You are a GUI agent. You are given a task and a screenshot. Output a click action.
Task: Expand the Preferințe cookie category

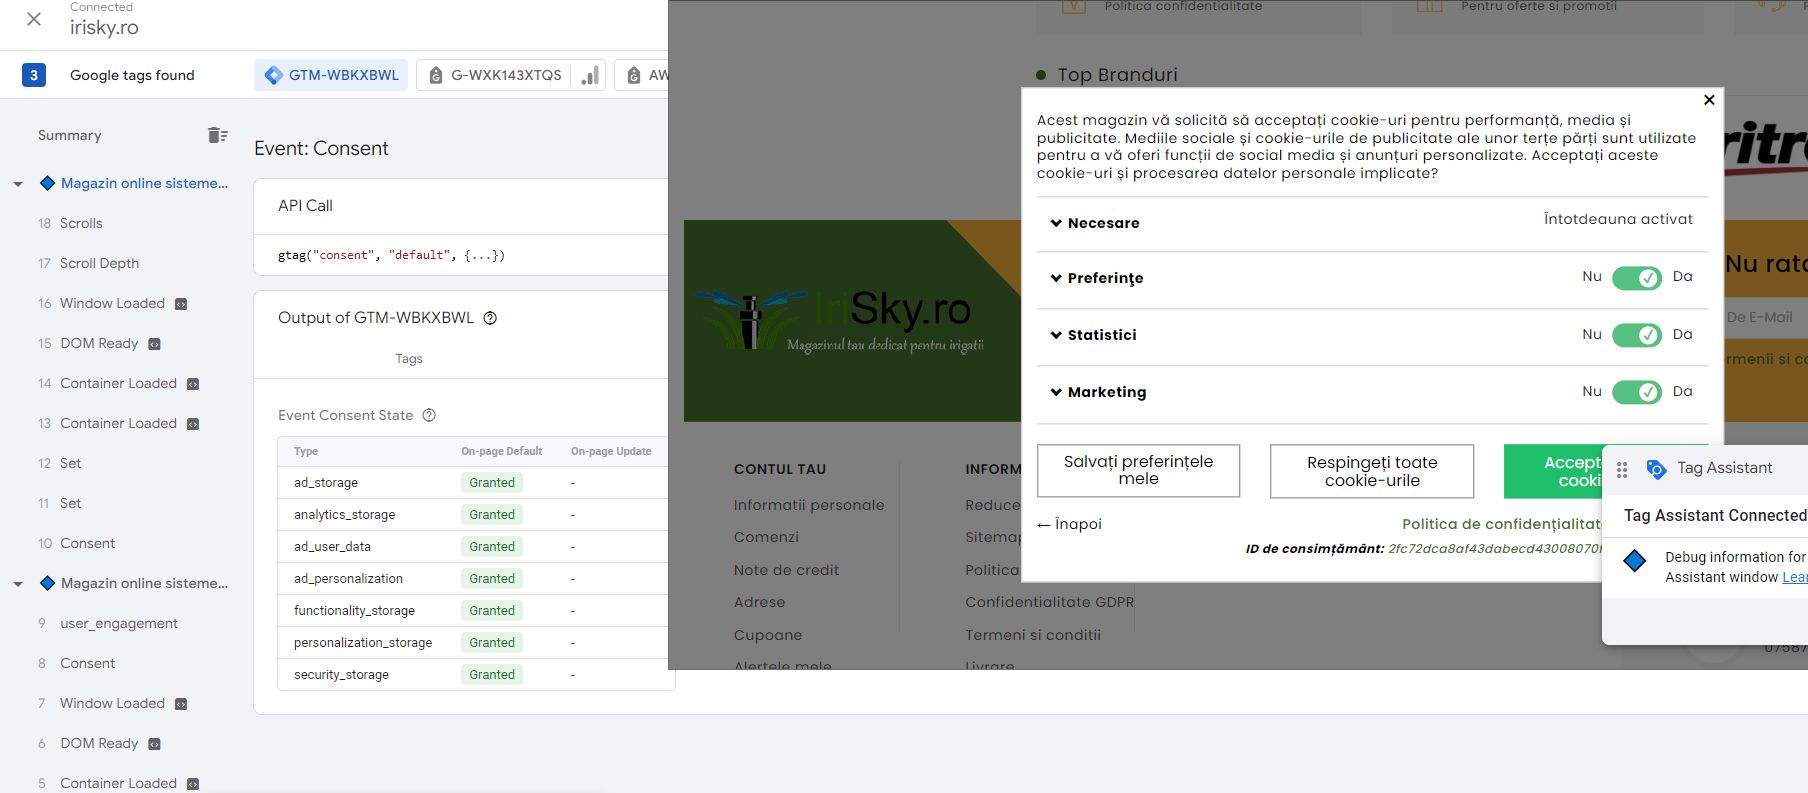(1097, 278)
